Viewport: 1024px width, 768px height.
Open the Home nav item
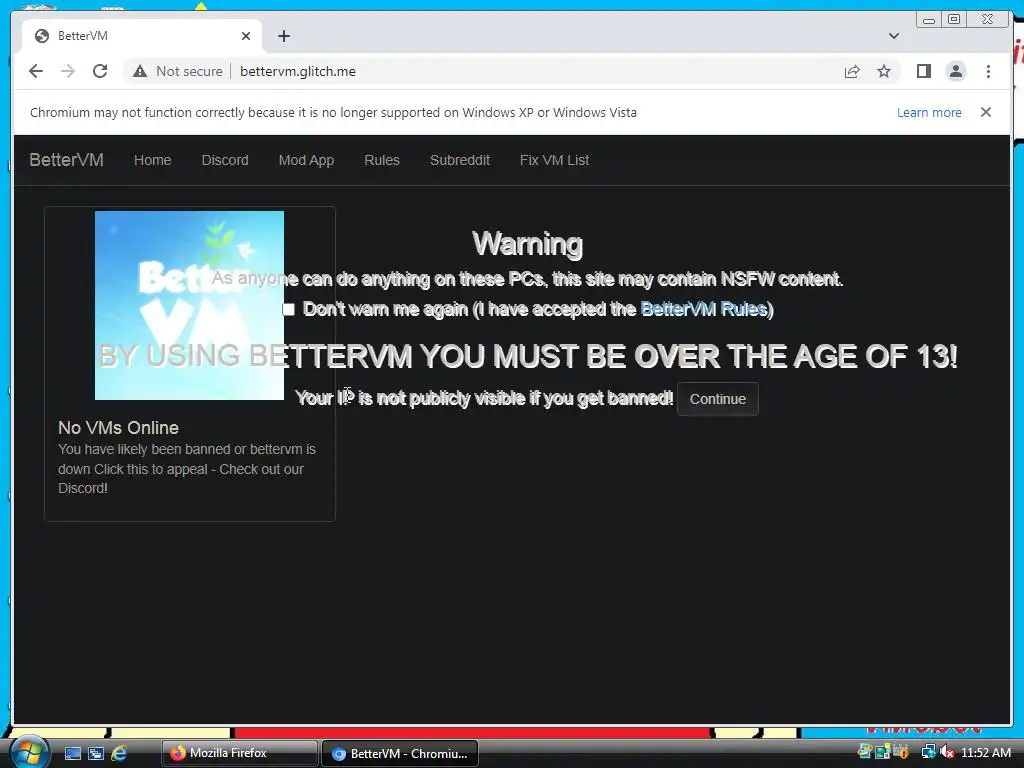pyautogui.click(x=152, y=160)
